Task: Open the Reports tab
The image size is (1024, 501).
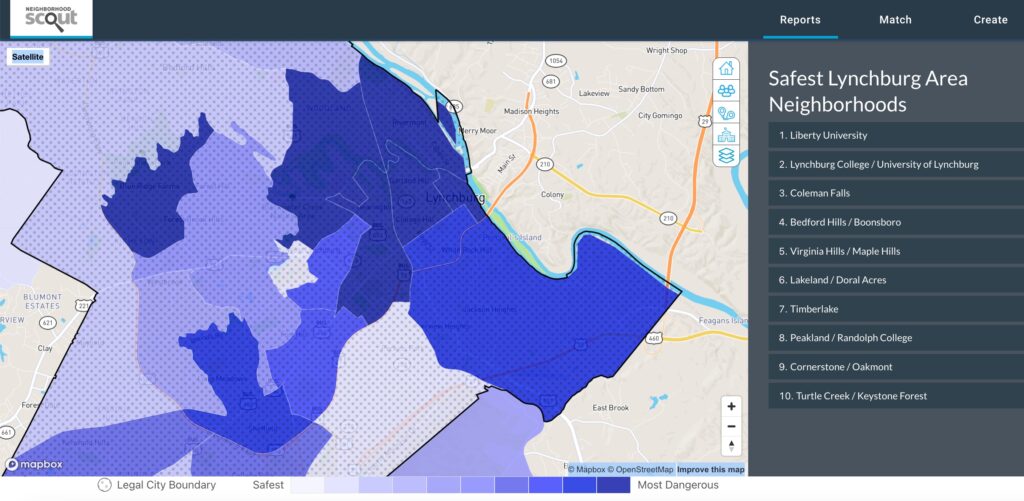Action: 800,20
